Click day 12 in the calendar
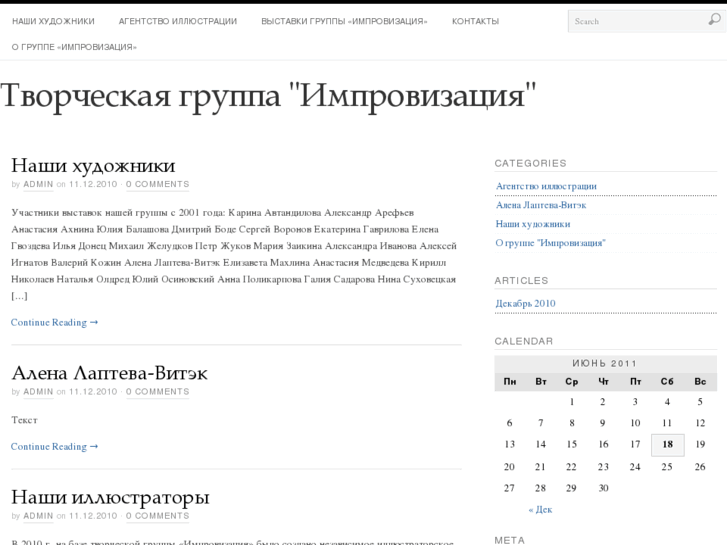Image resolution: width=727 pixels, height=545 pixels. coord(700,423)
